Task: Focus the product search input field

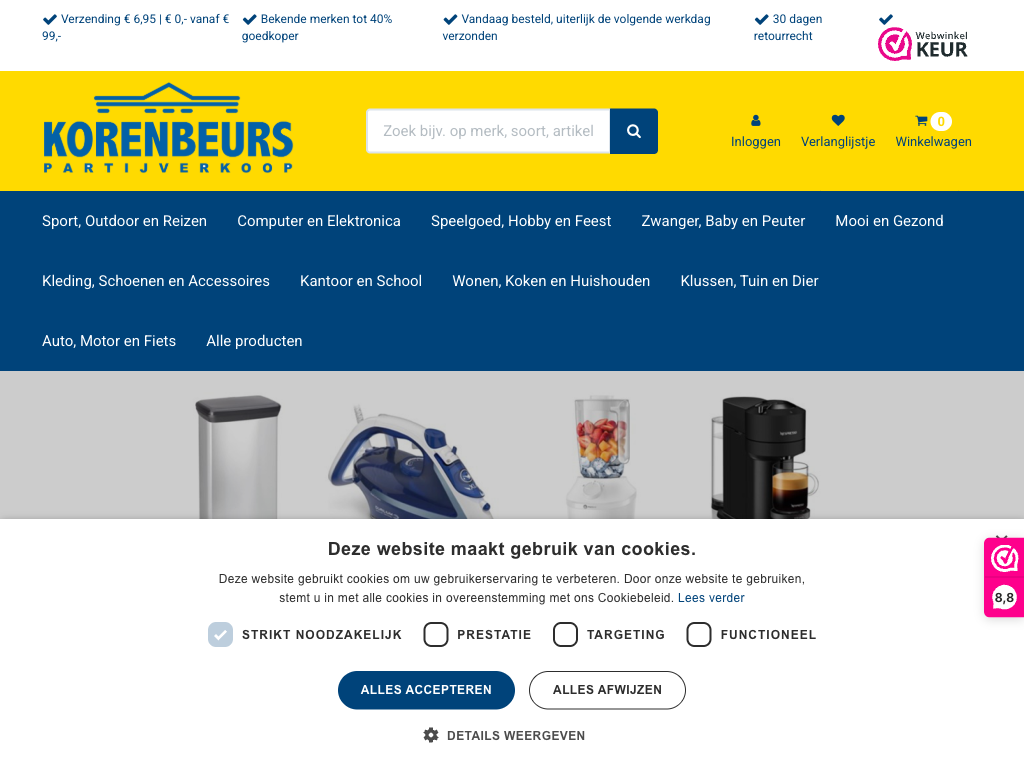Action: coord(488,131)
